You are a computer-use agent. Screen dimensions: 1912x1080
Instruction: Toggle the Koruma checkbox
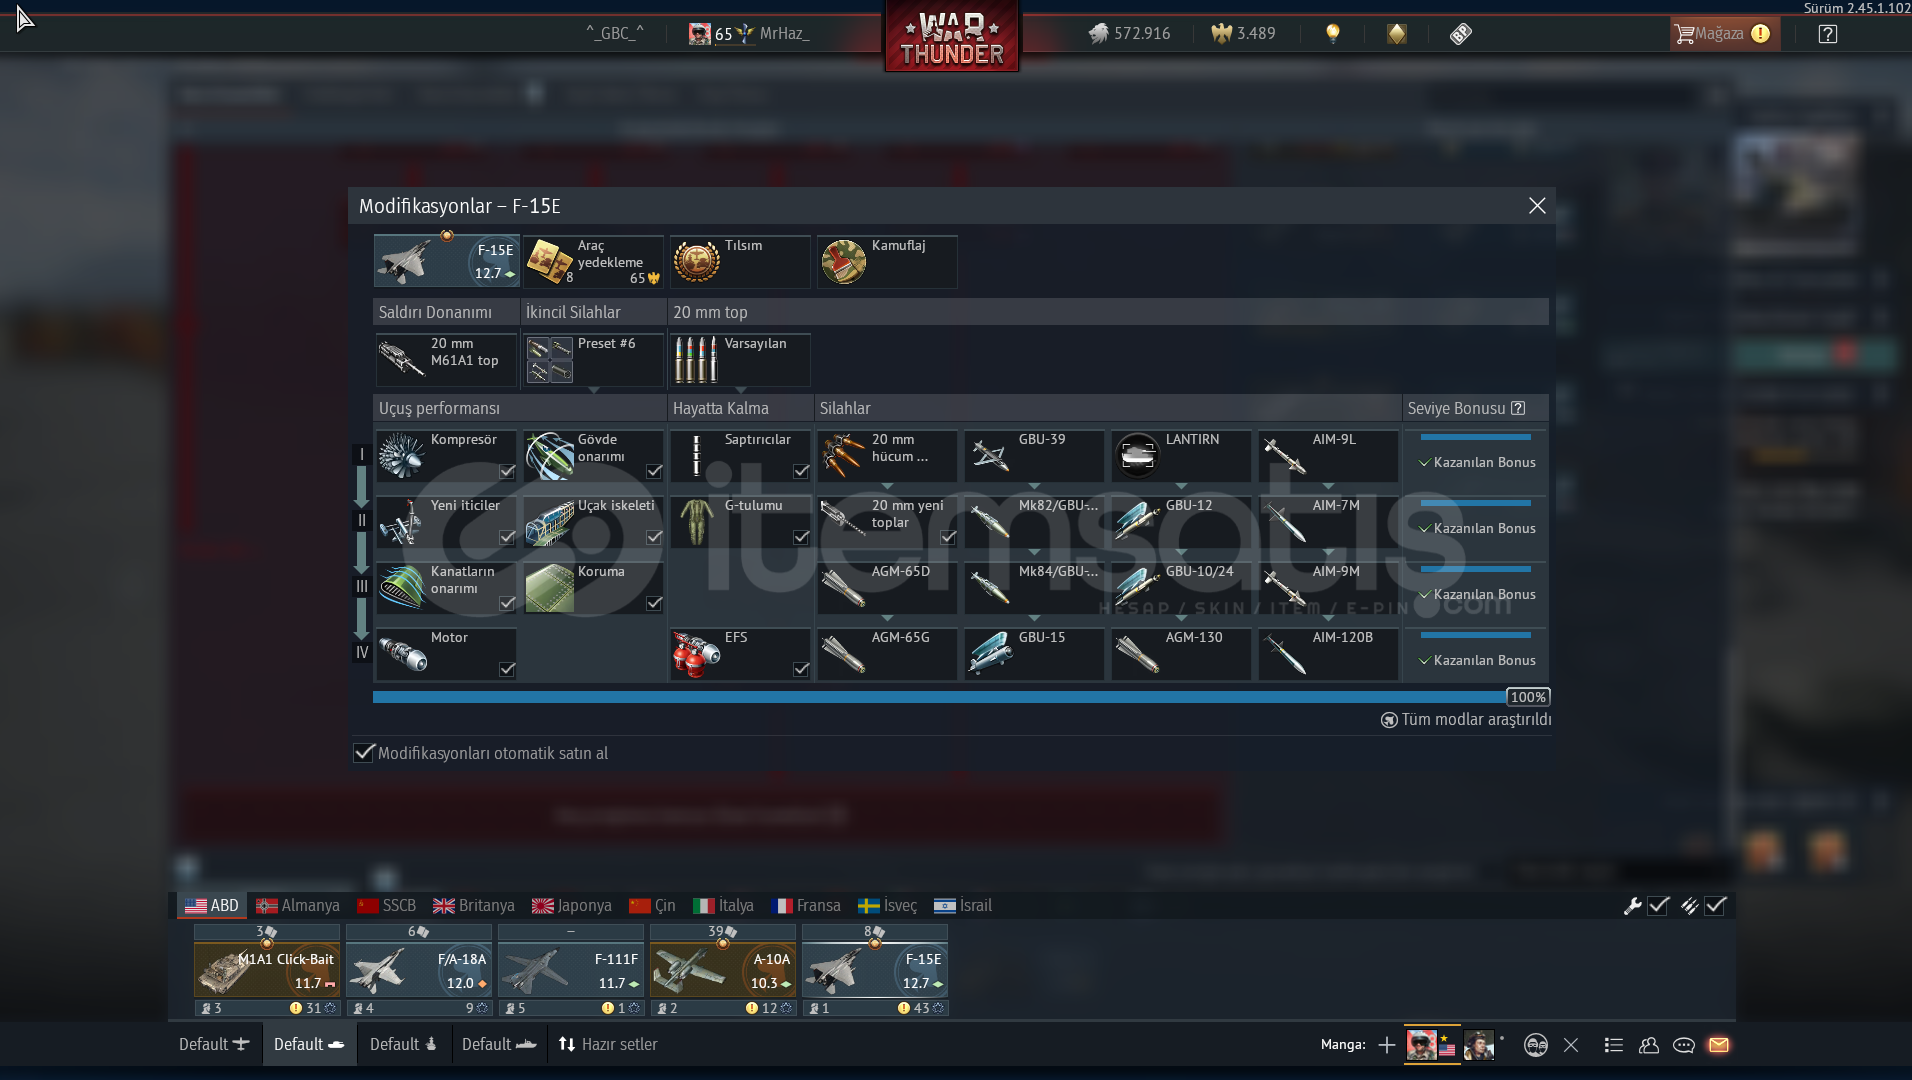654,603
